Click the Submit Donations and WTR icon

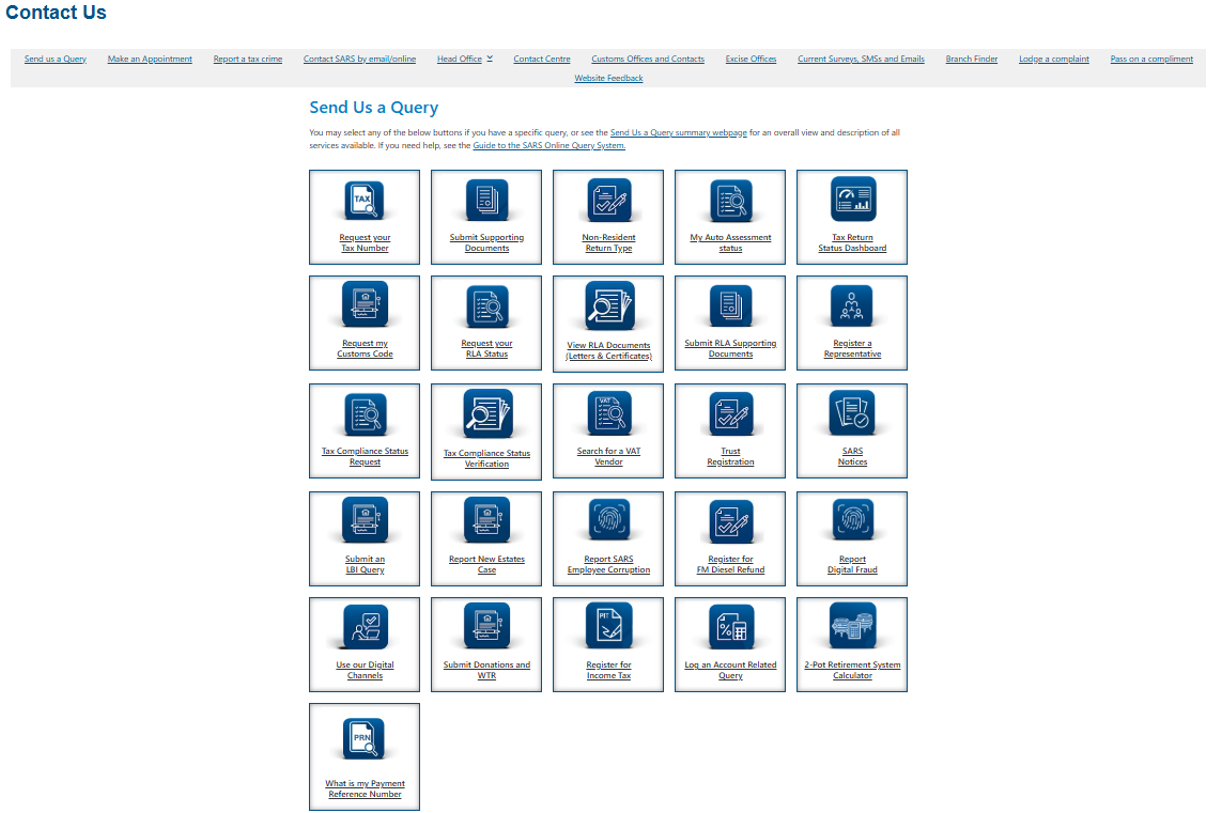(x=487, y=627)
